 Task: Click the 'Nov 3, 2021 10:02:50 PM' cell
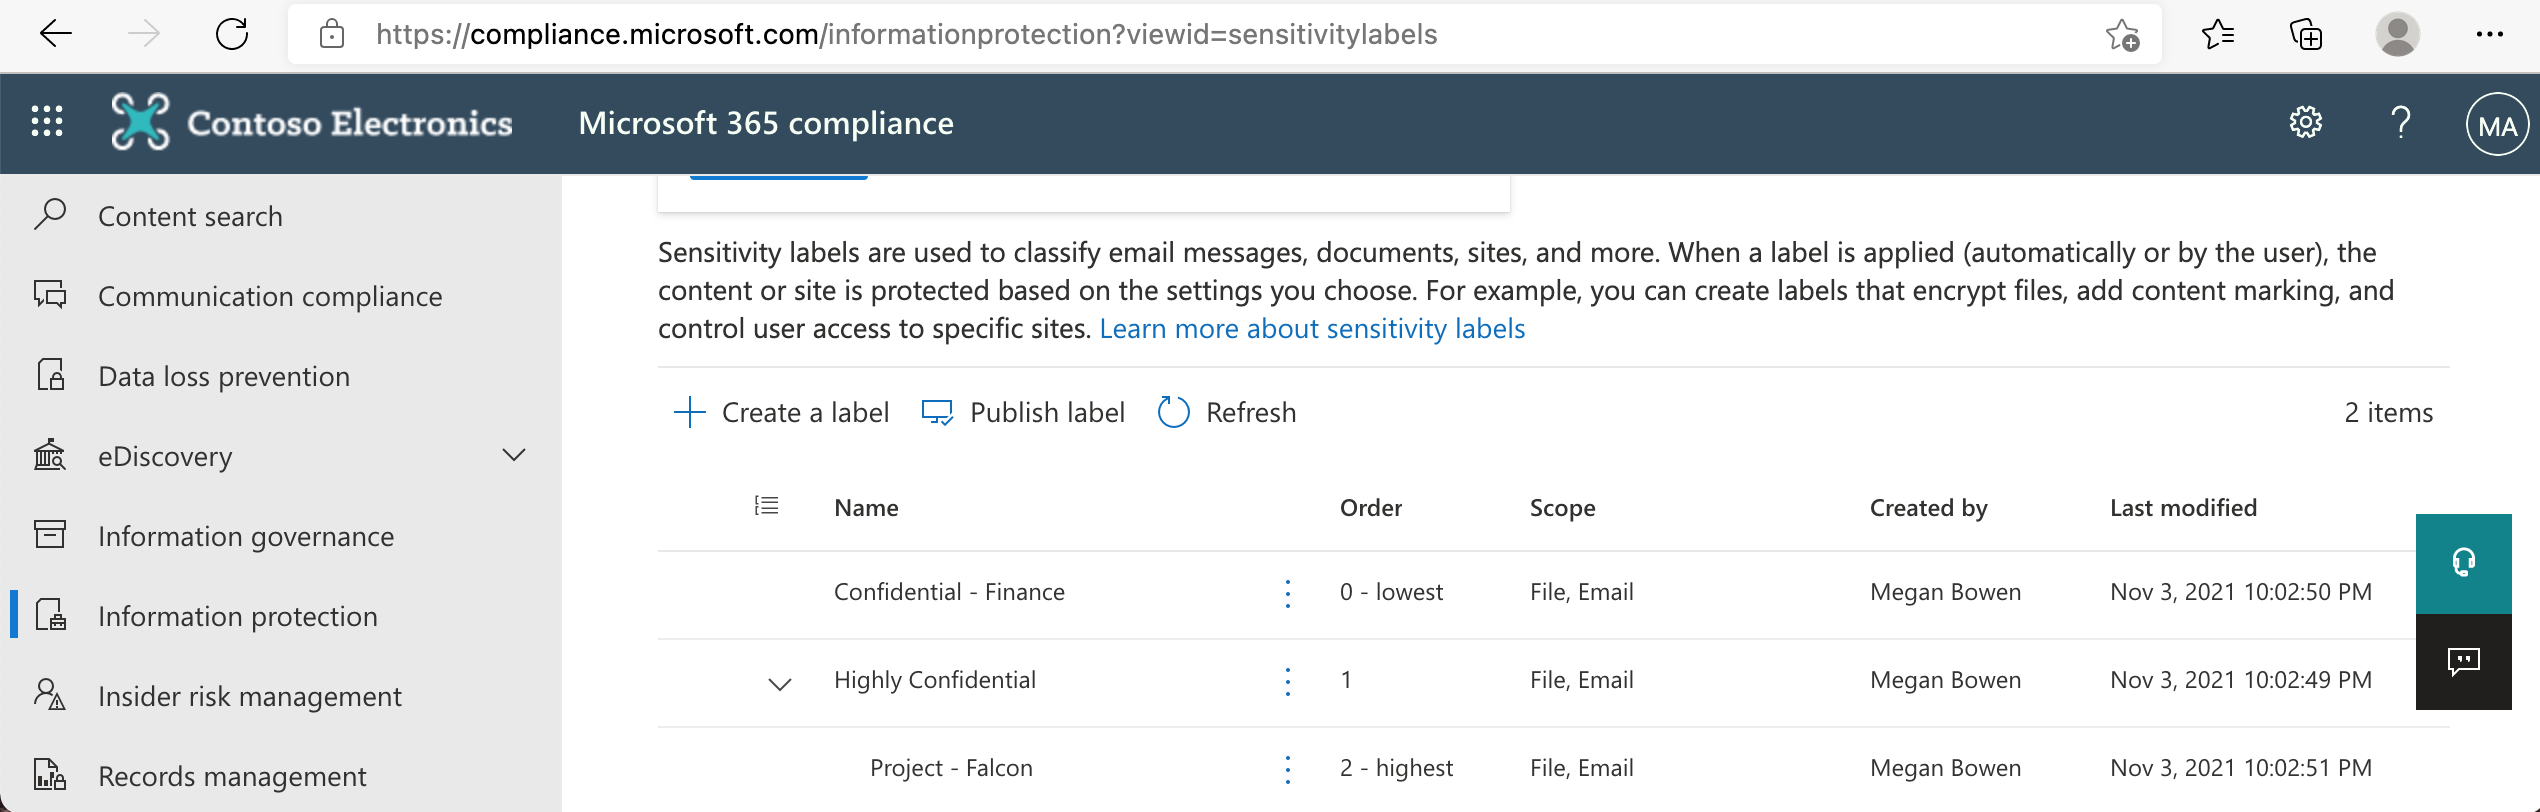point(2241,592)
